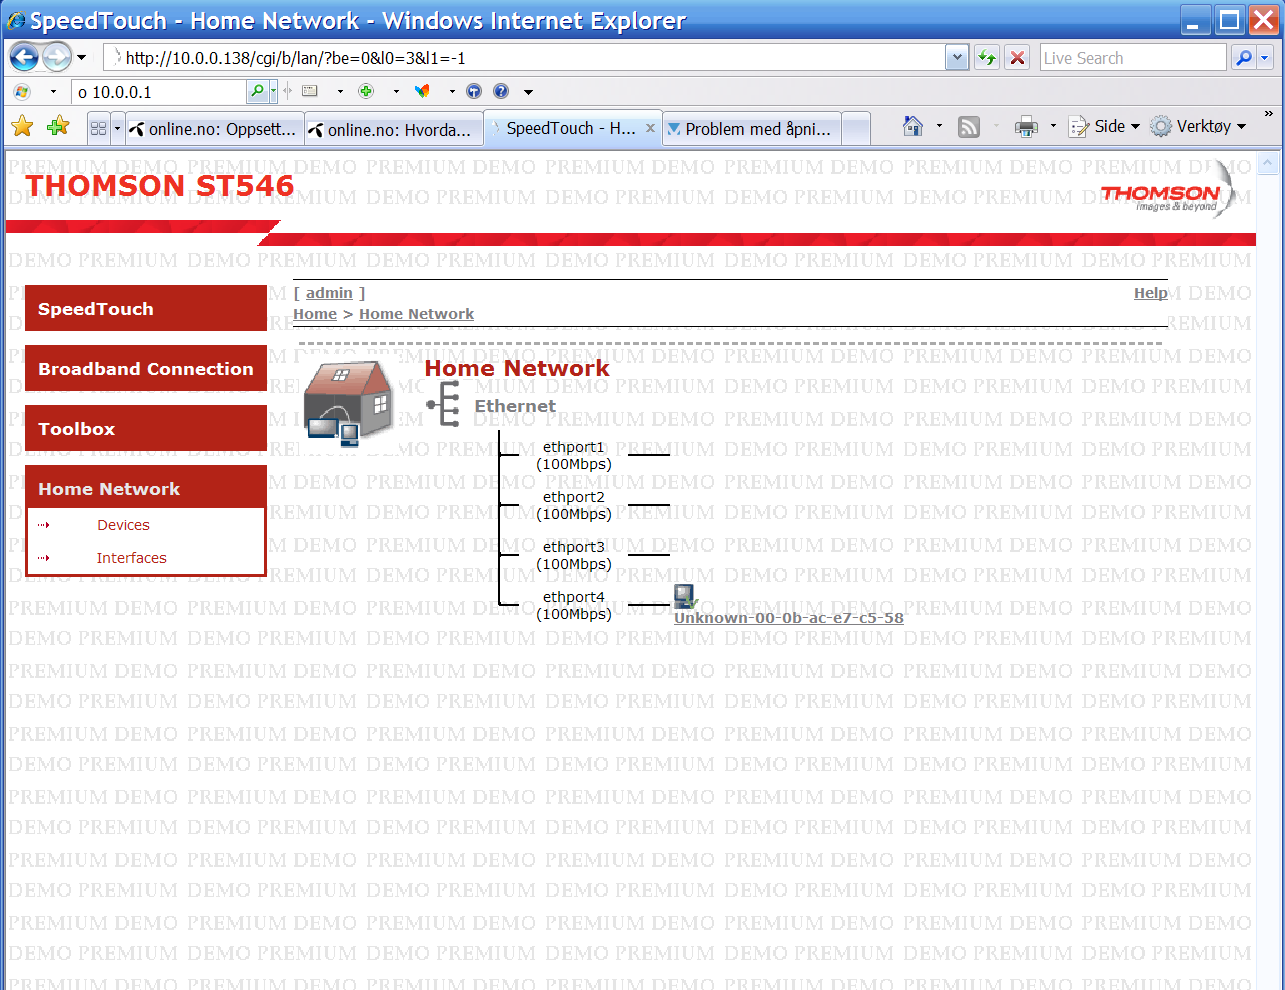Go back with the browser Back arrow
1285x990 pixels.
(24, 57)
